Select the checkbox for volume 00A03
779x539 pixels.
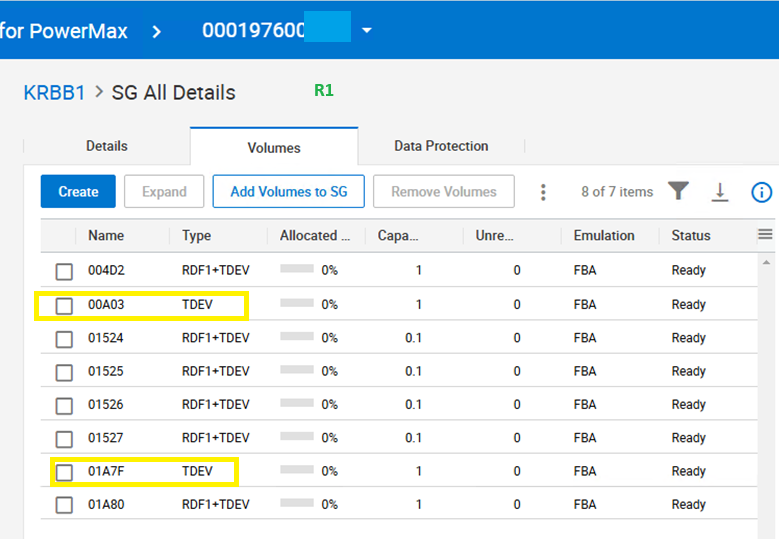pyautogui.click(x=64, y=305)
